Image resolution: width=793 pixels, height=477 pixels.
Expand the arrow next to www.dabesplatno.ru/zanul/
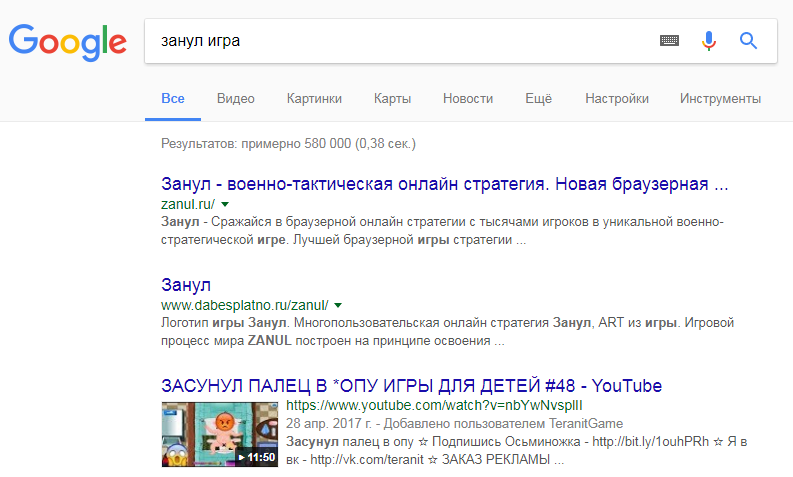click(x=338, y=306)
